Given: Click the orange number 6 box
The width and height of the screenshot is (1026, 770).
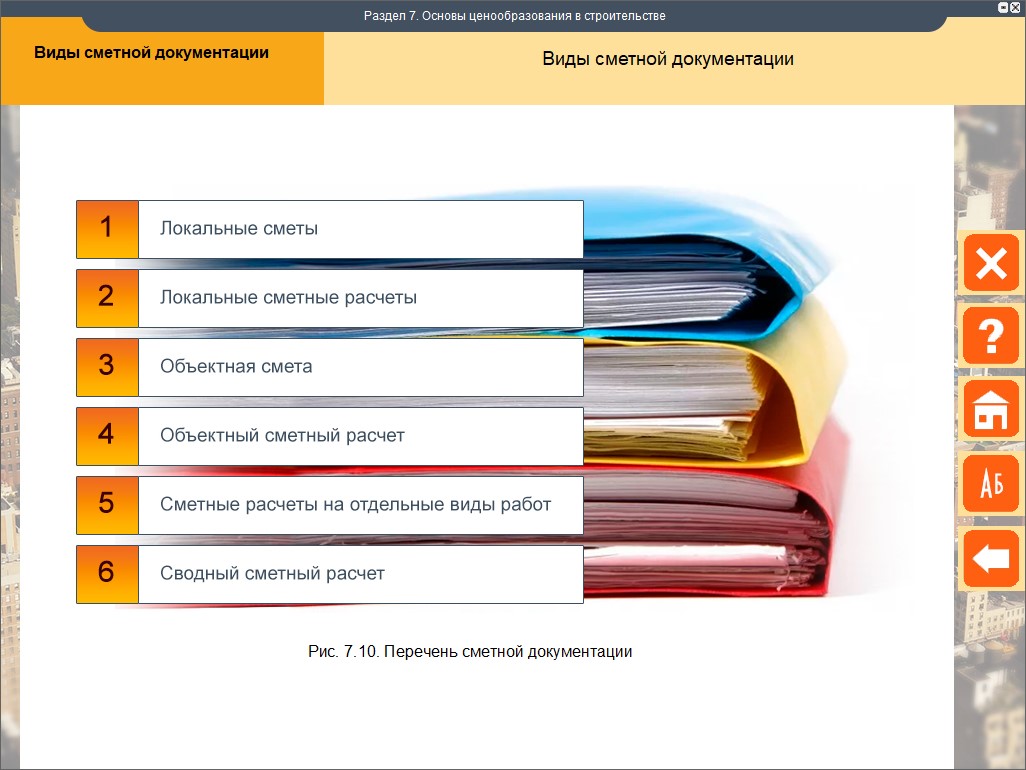Looking at the screenshot, I should (x=107, y=574).
